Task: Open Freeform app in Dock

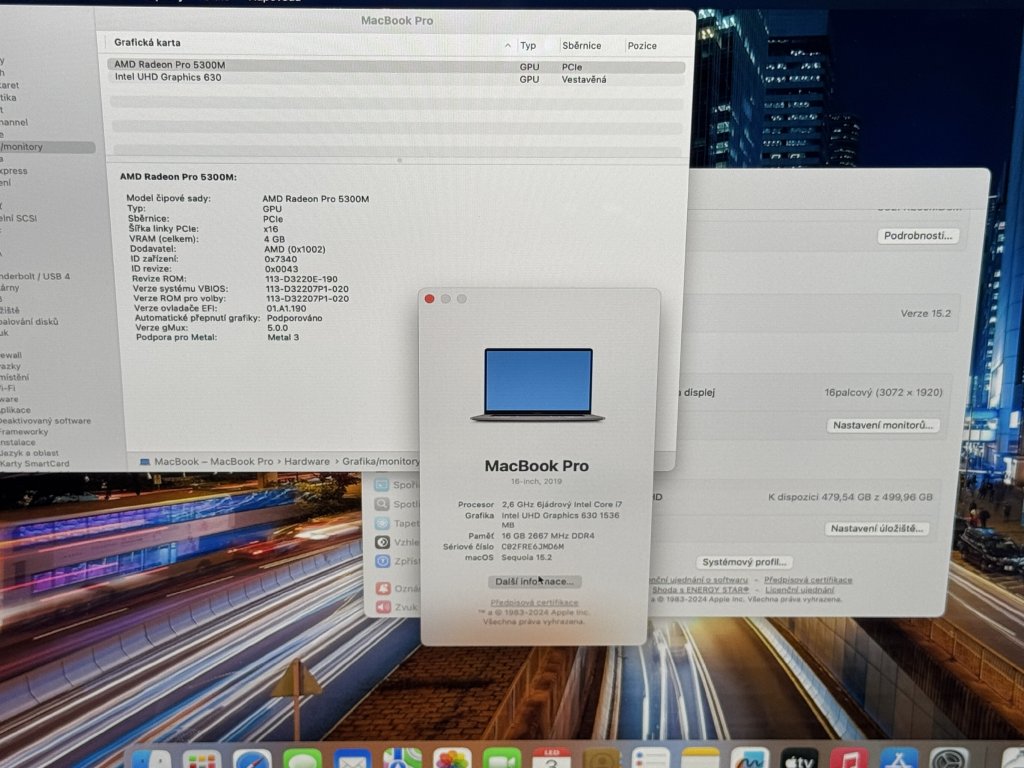Action: click(750, 760)
